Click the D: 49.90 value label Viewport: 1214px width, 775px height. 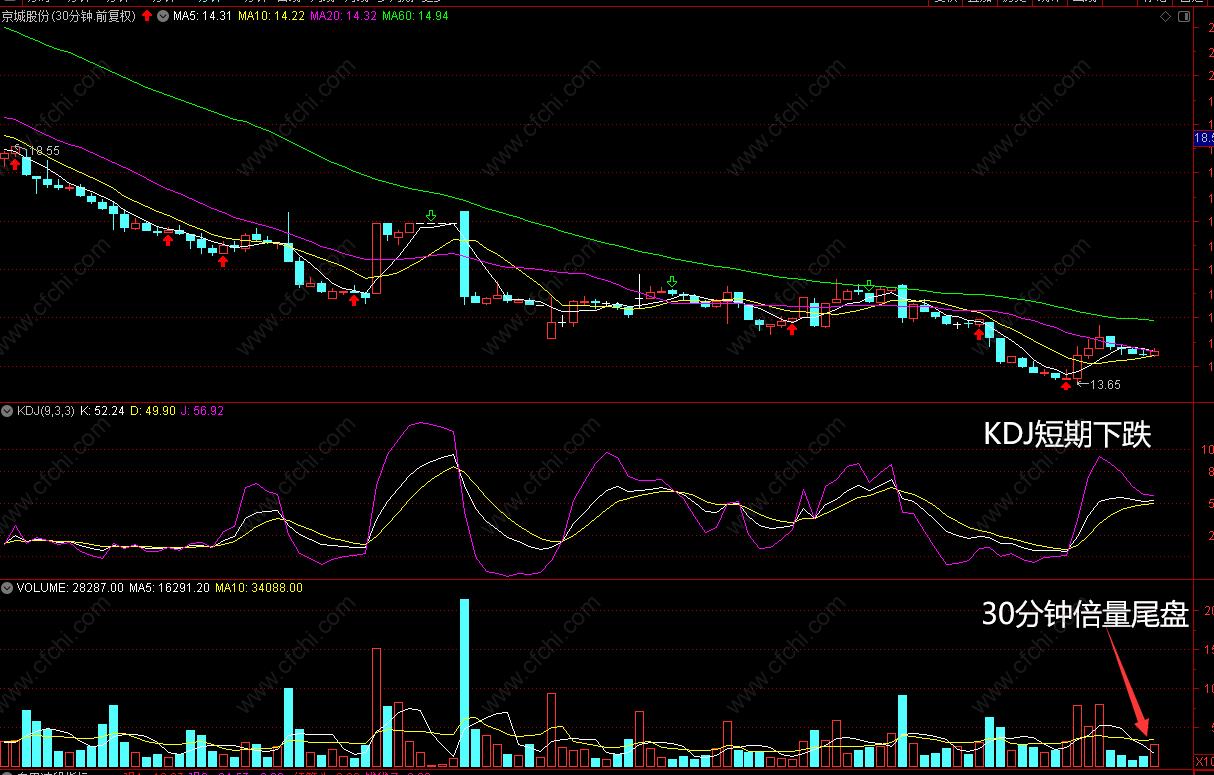point(153,410)
